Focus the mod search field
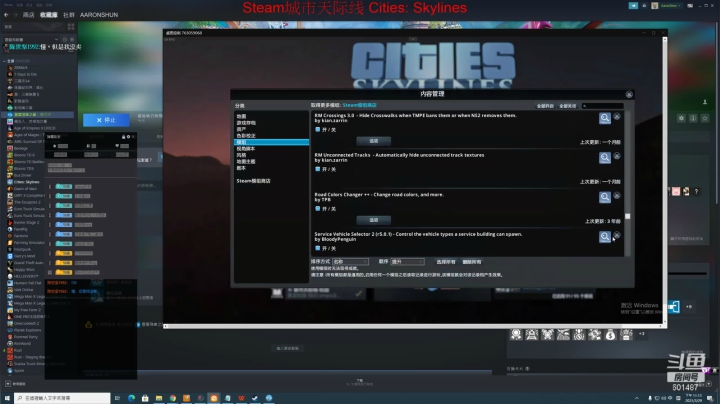Screen dimensions: 720x404 click(x=602, y=106)
